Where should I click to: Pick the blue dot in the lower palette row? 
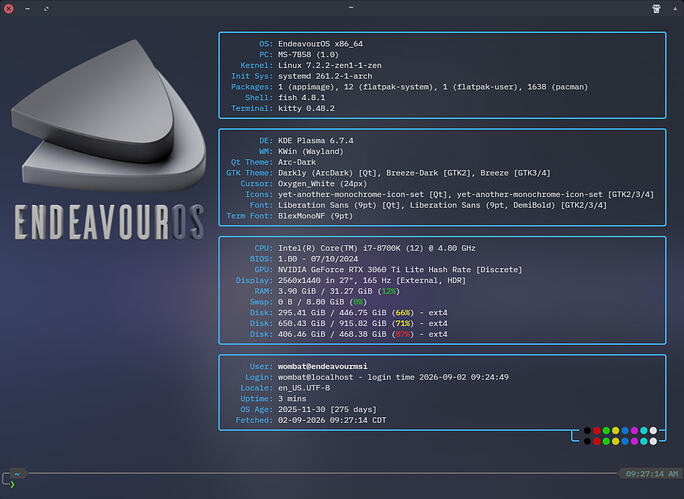point(625,441)
